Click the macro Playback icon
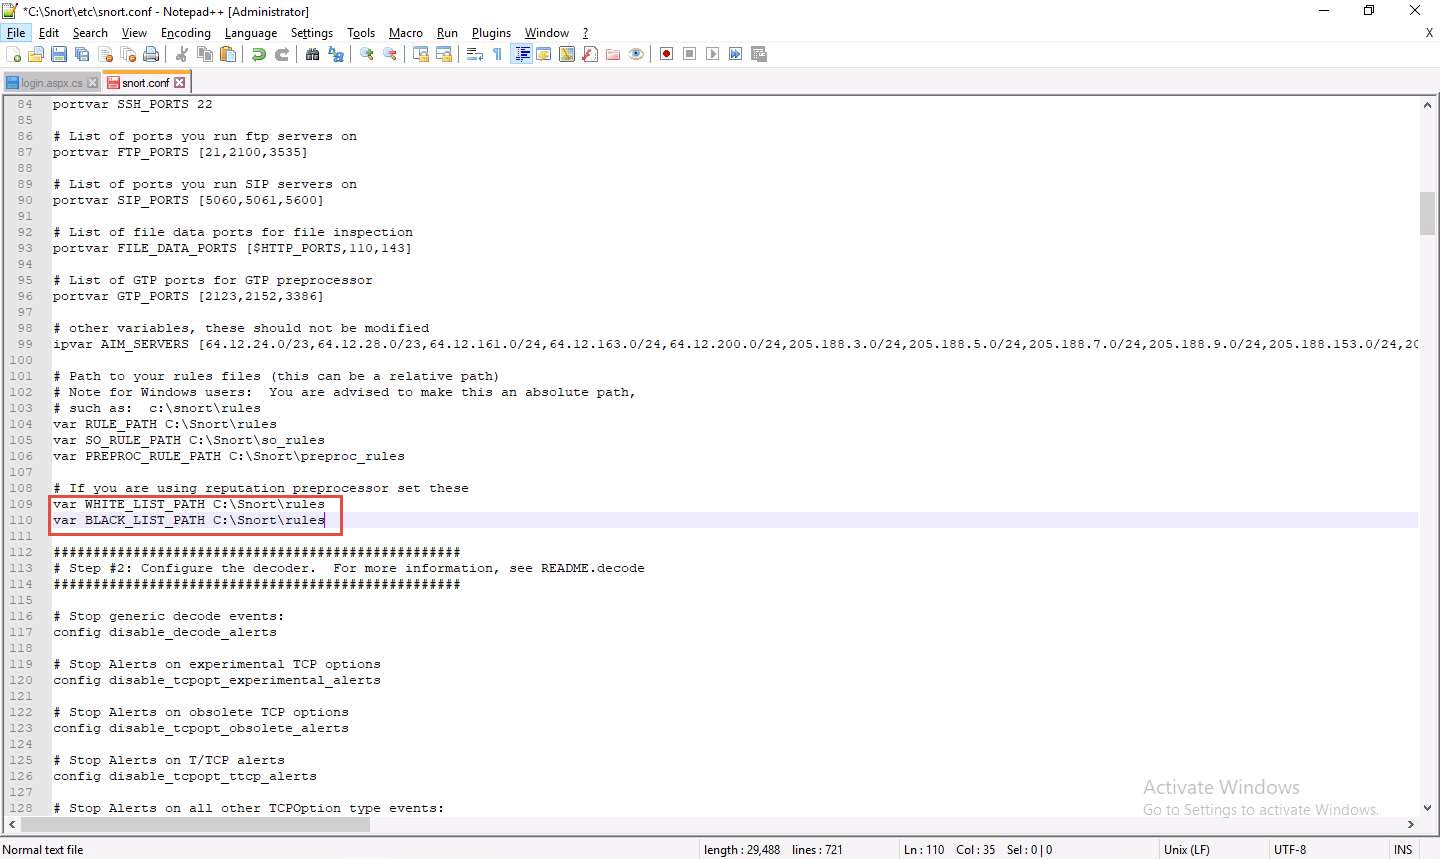 712,54
